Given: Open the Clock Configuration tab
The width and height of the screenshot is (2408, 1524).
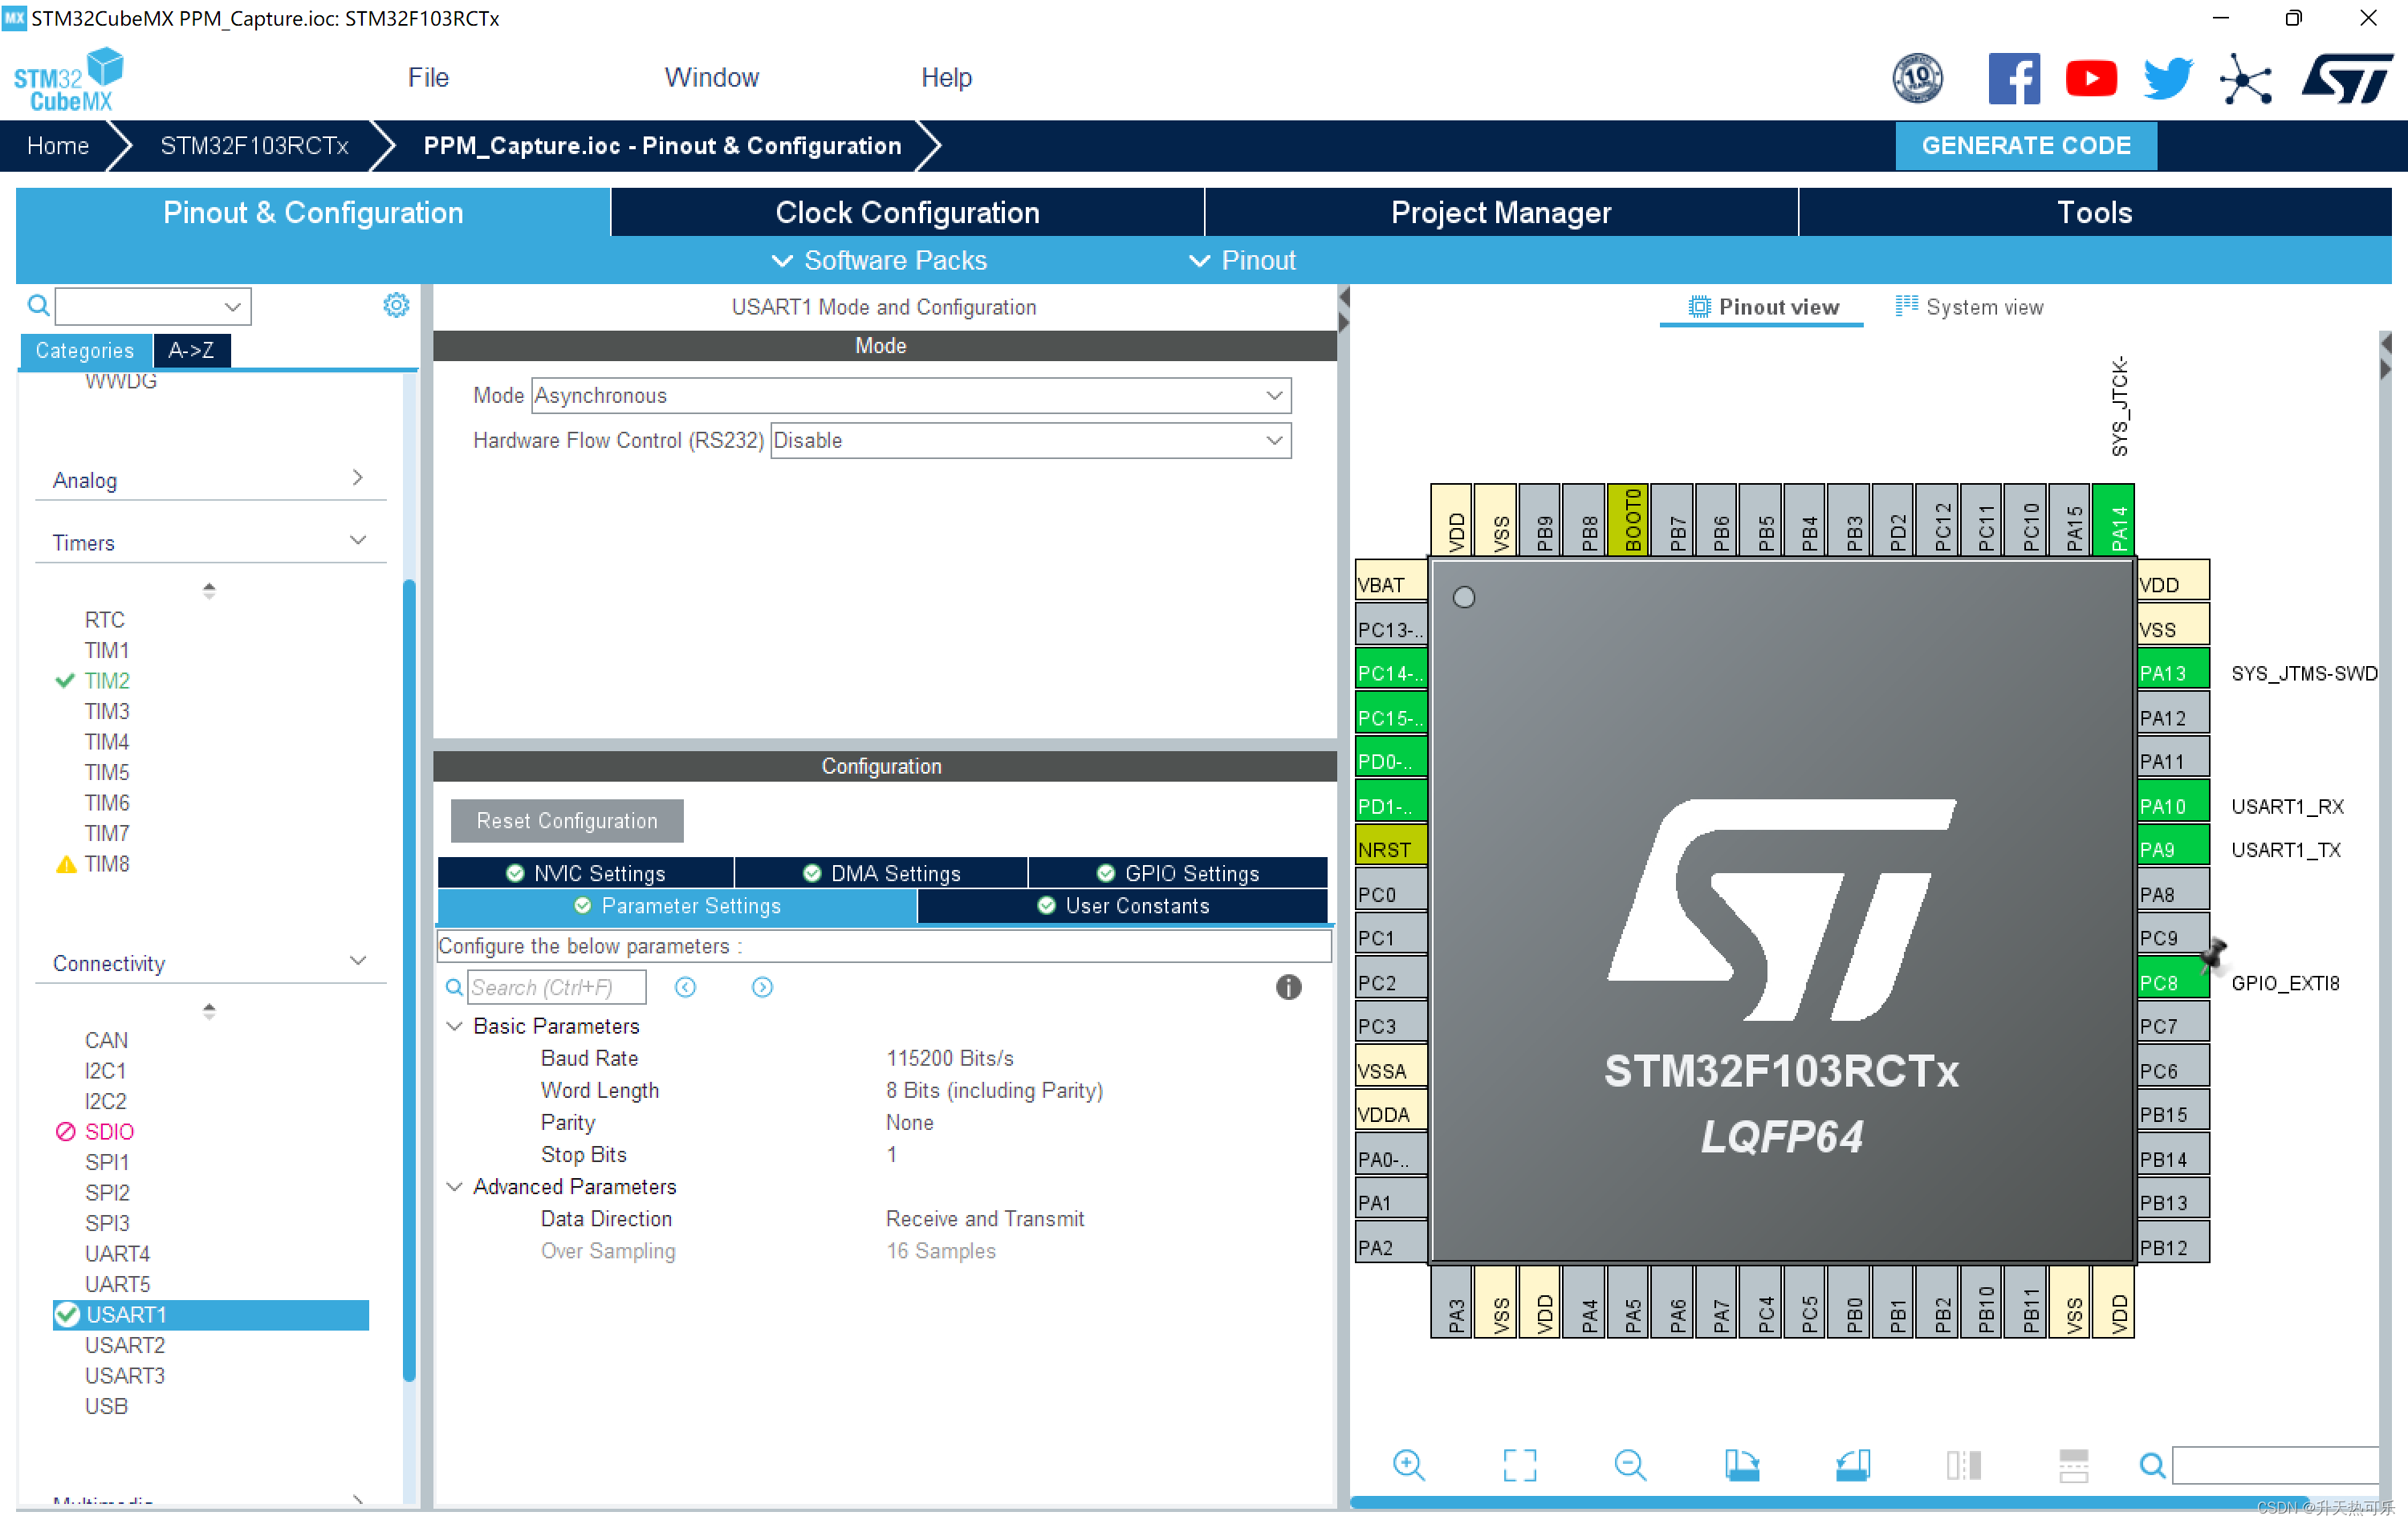Looking at the screenshot, I should point(907,212).
